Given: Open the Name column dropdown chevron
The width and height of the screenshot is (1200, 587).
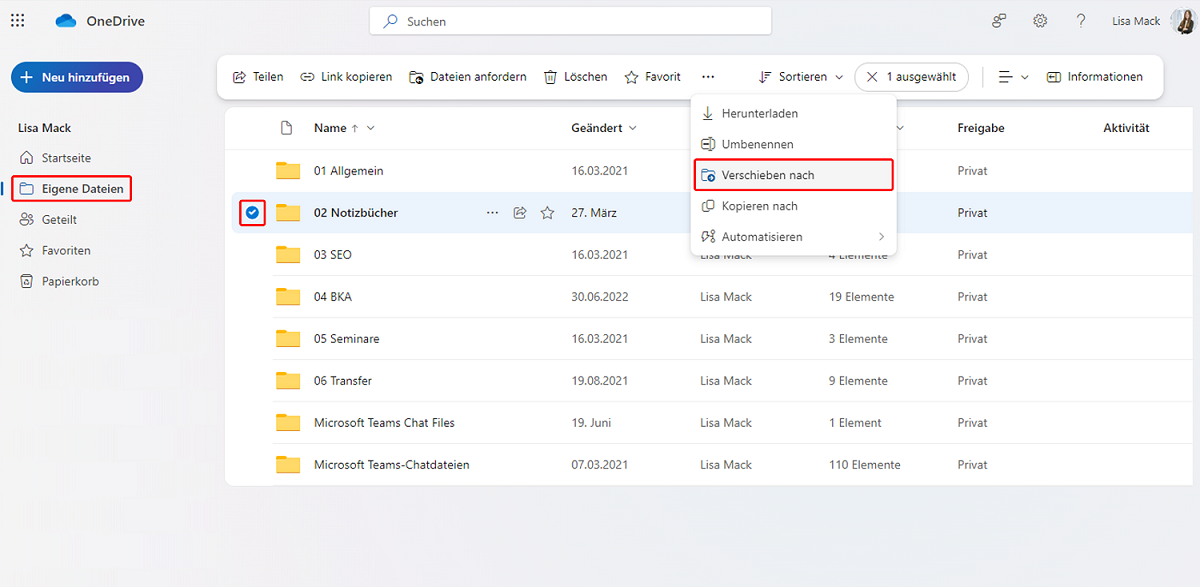Looking at the screenshot, I should tap(371, 128).
